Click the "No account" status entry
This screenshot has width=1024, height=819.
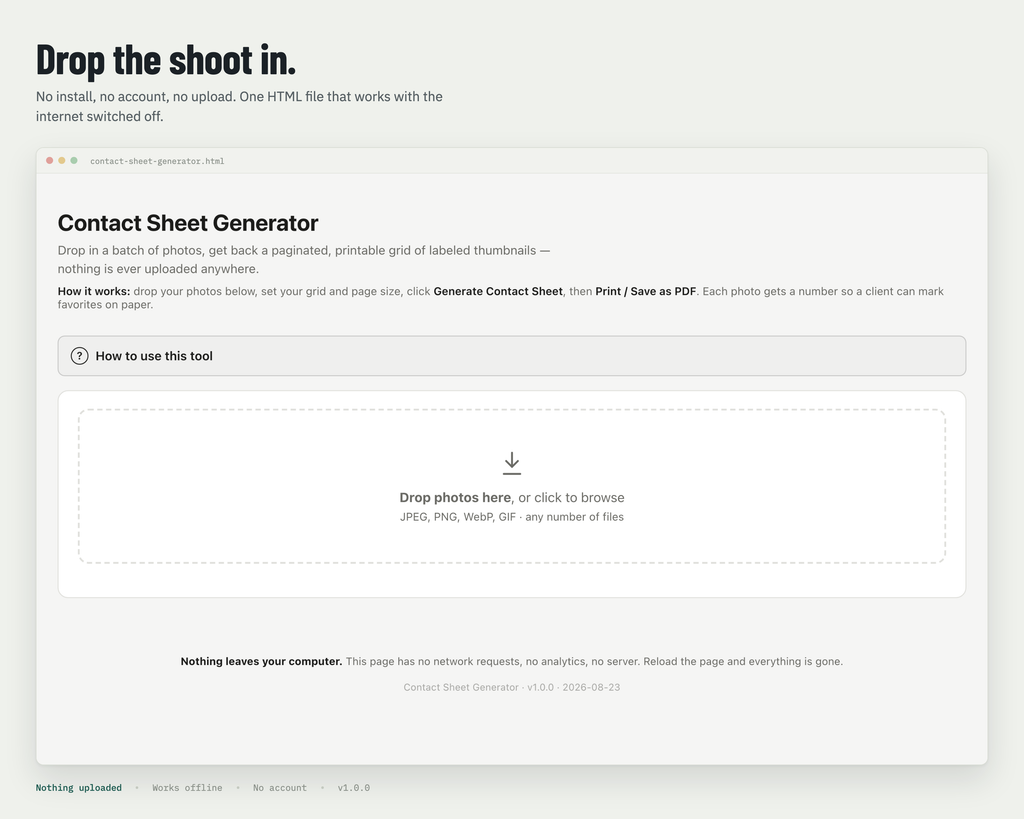(x=280, y=788)
